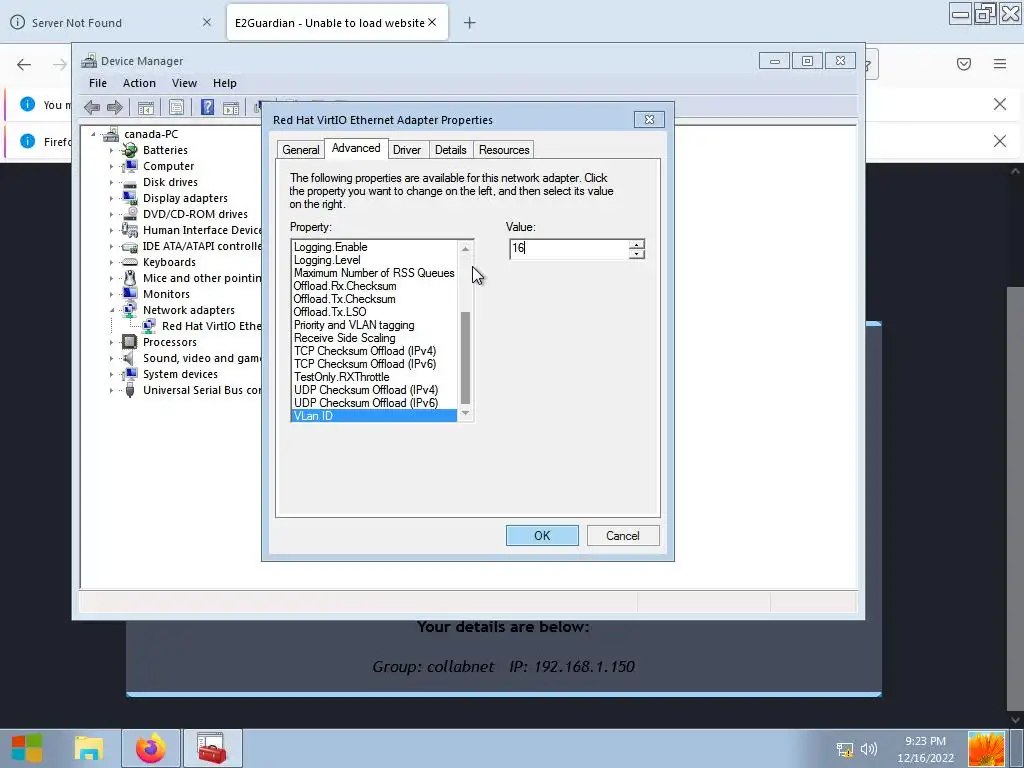The width and height of the screenshot is (1024, 768).
Task: Select the Batteries category icon
Action: tap(130, 150)
